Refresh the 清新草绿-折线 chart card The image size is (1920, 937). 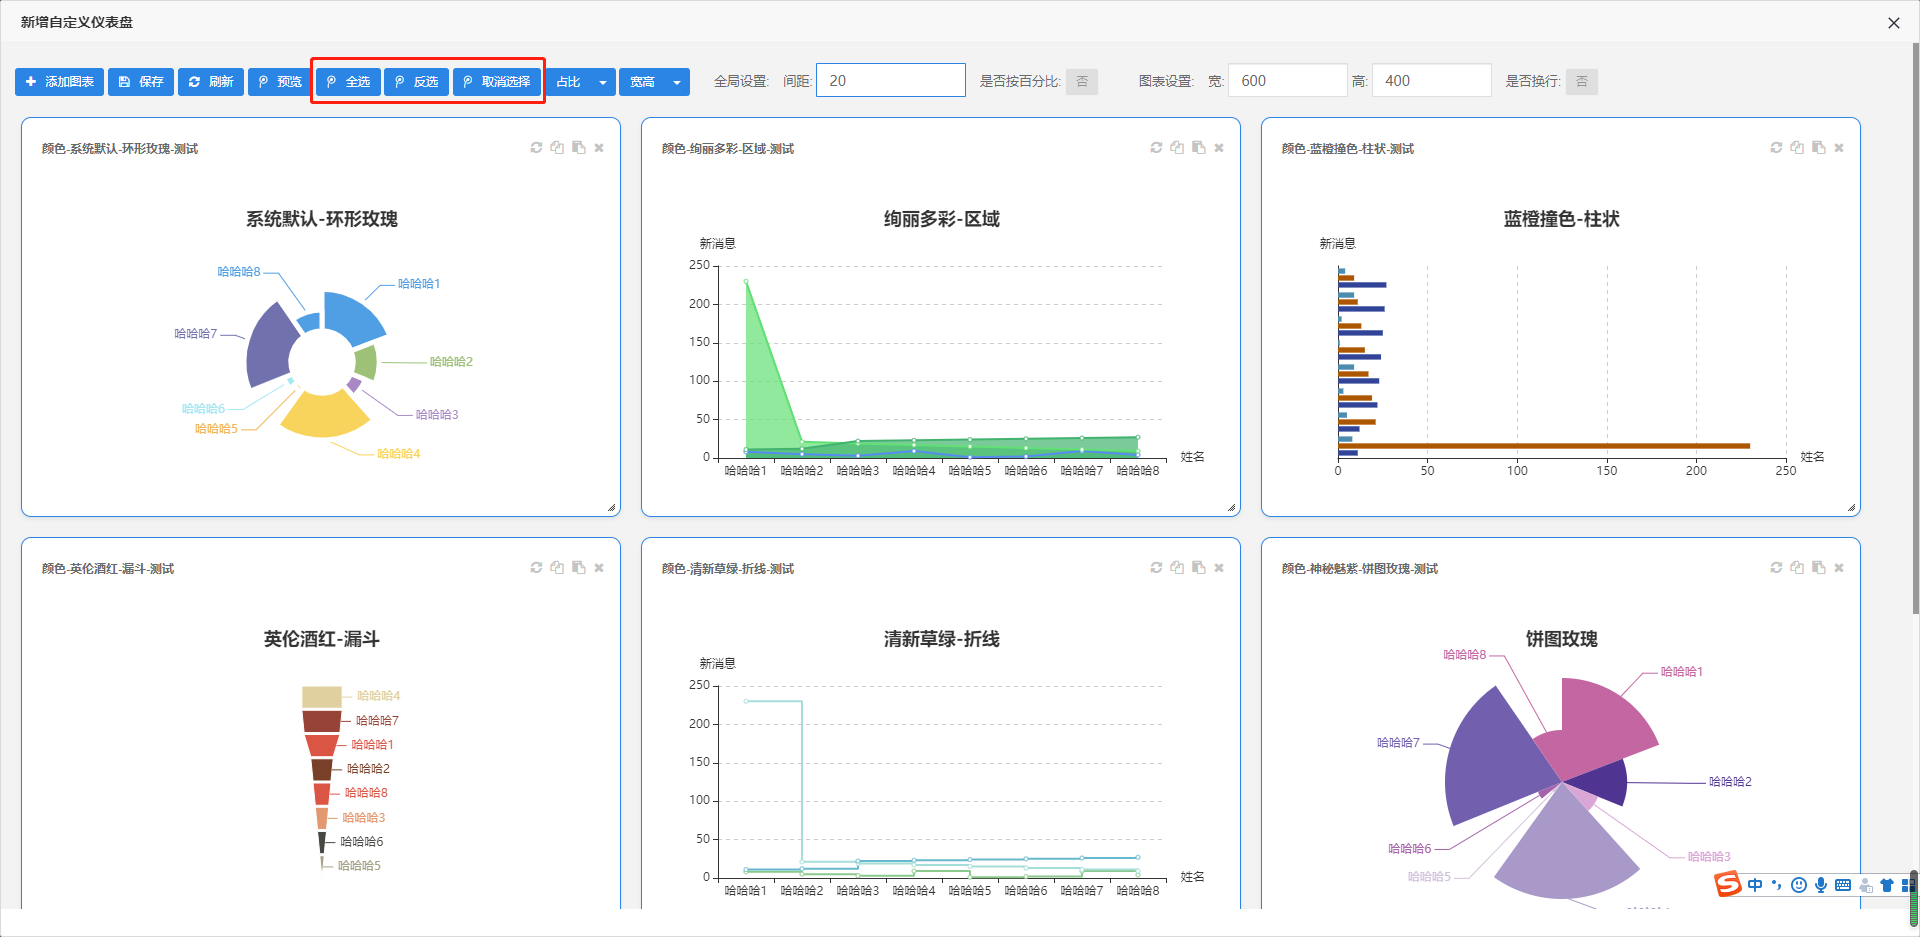[x=1156, y=568]
